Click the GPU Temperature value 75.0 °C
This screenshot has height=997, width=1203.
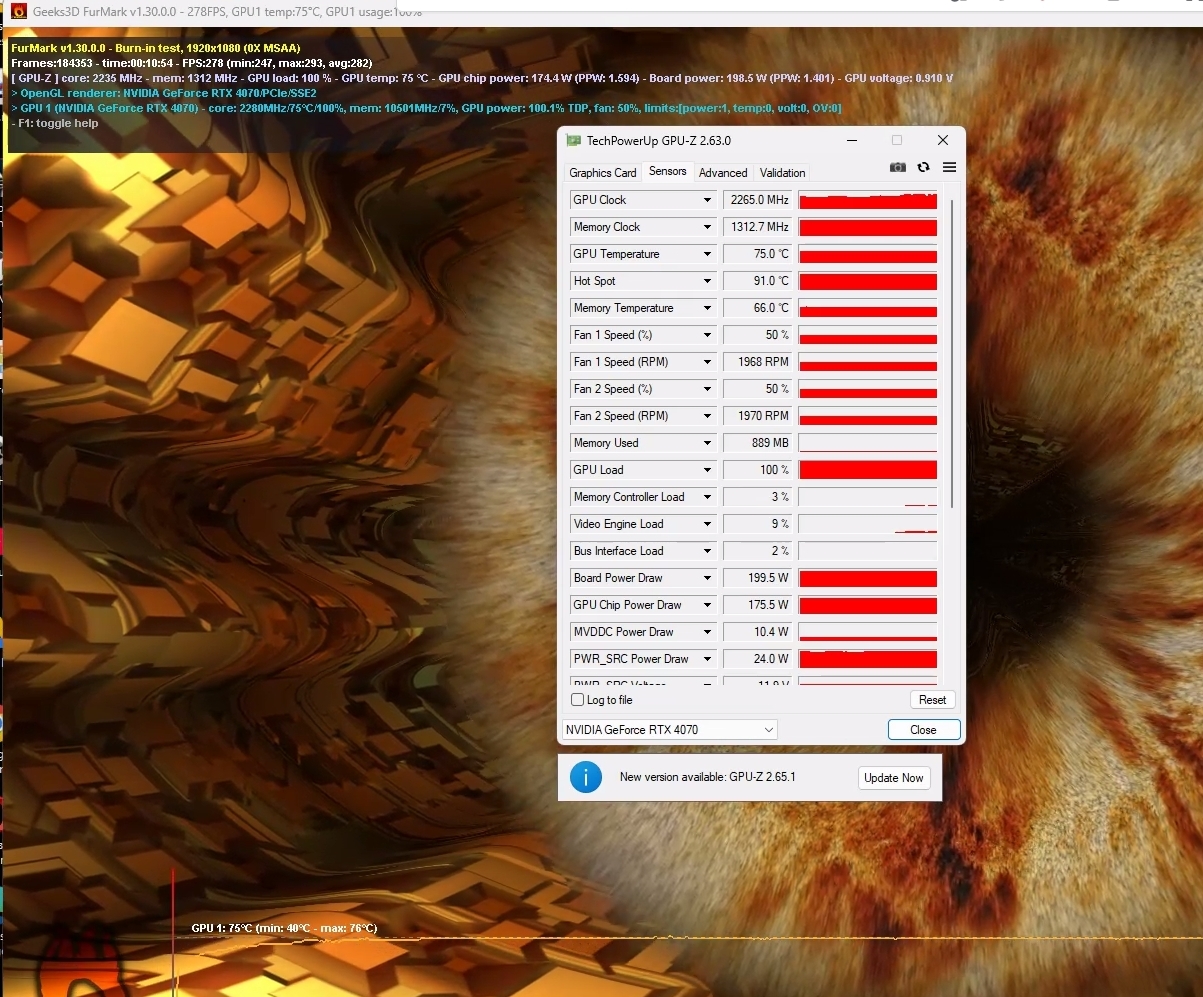coord(758,254)
